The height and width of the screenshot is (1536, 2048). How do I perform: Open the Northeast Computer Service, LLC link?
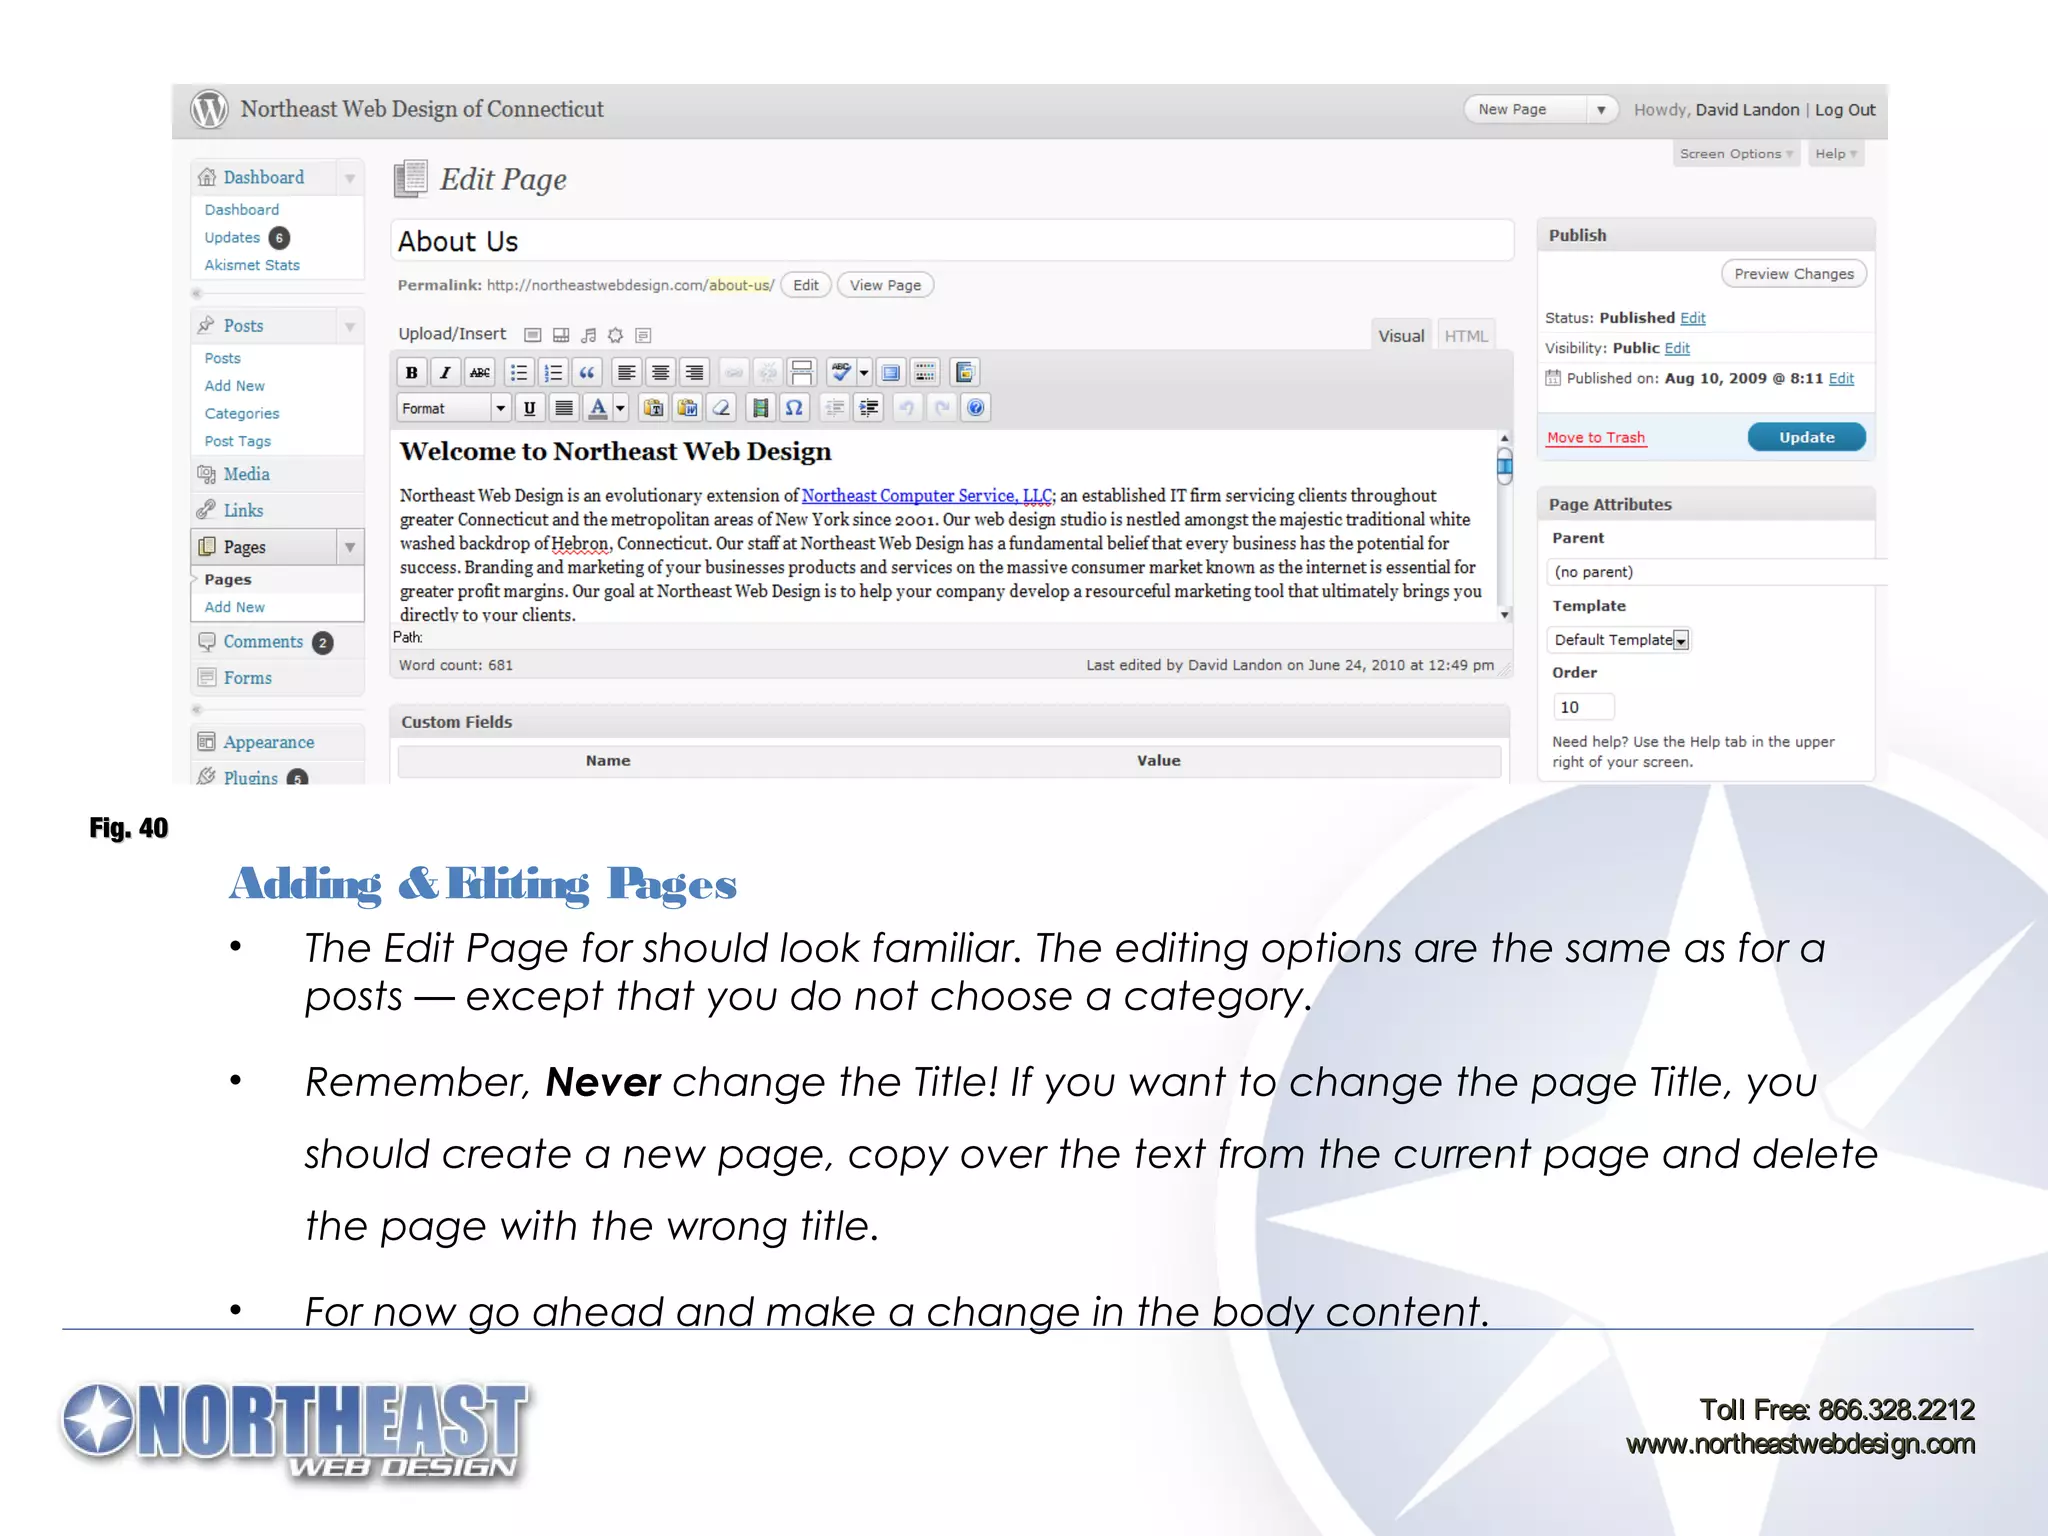pos(927,495)
